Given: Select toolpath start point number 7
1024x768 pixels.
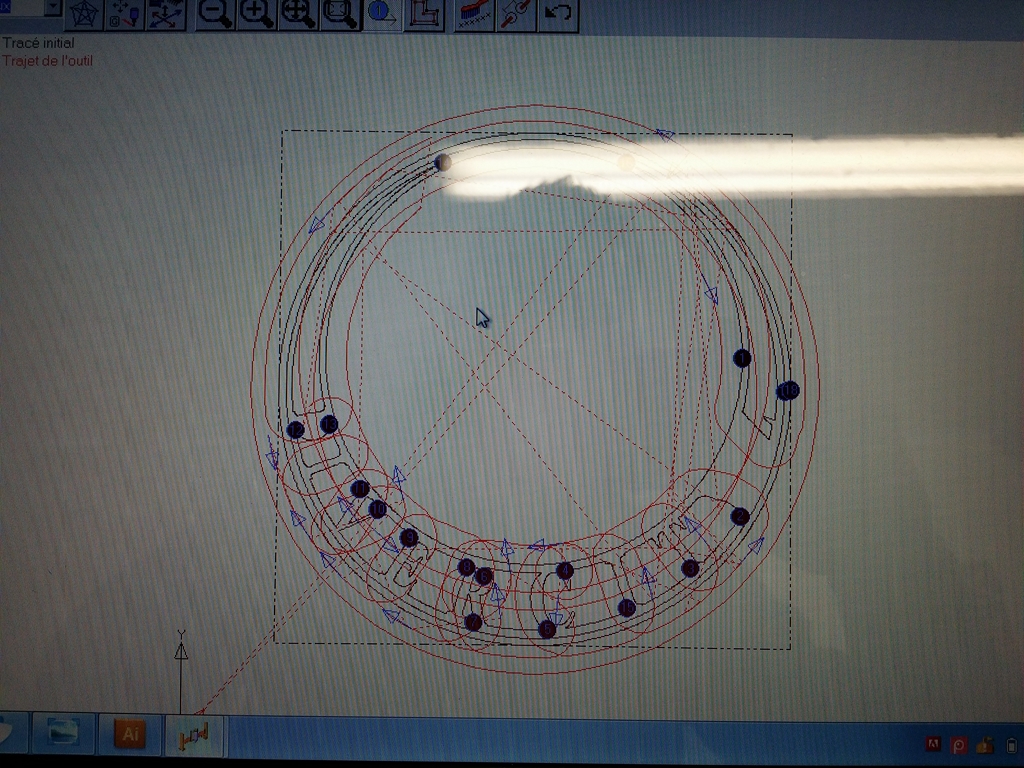Looking at the screenshot, I should (473, 622).
